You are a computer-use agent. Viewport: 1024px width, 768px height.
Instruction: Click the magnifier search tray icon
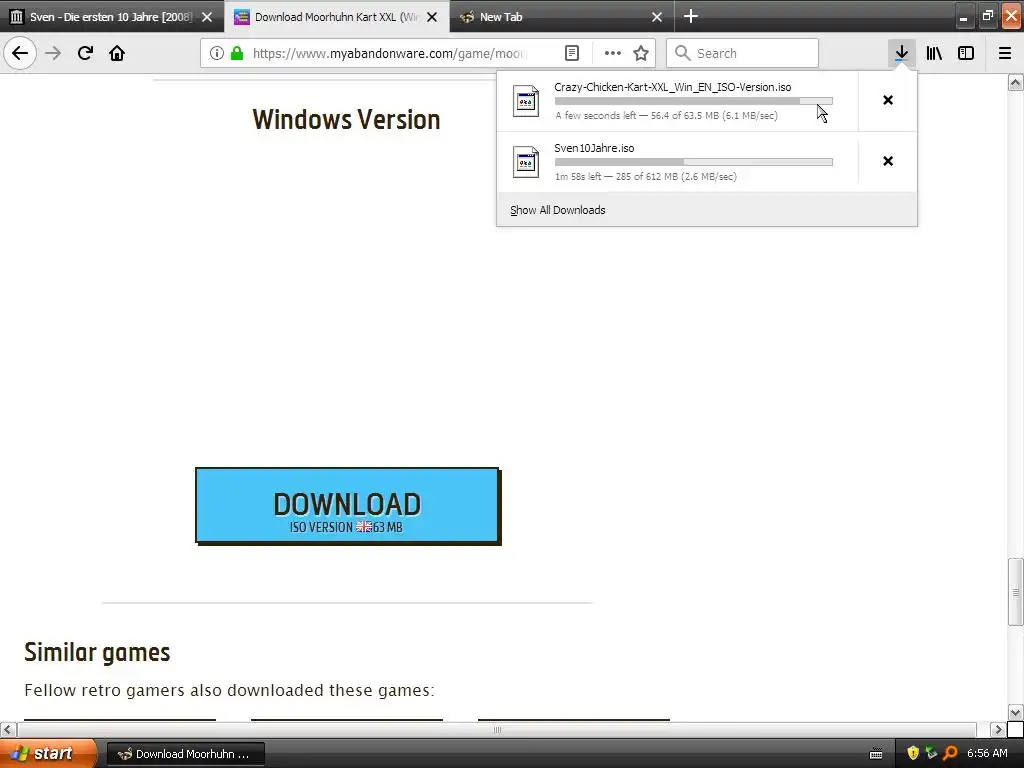click(x=950, y=753)
